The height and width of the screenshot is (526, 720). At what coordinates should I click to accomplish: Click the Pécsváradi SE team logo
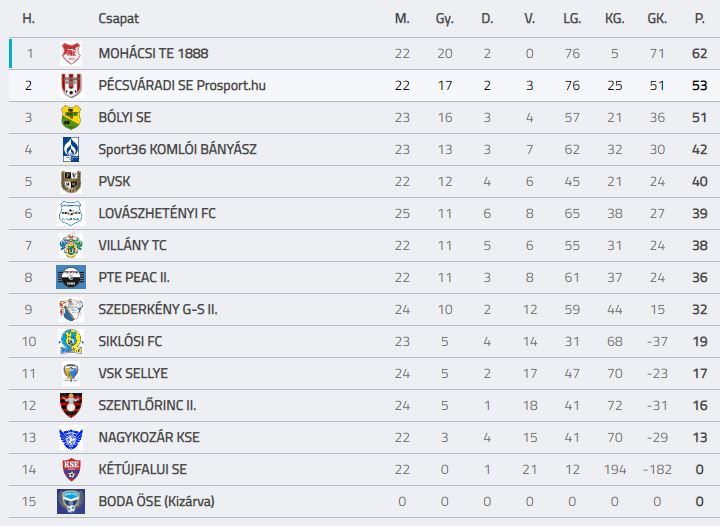[x=71, y=85]
